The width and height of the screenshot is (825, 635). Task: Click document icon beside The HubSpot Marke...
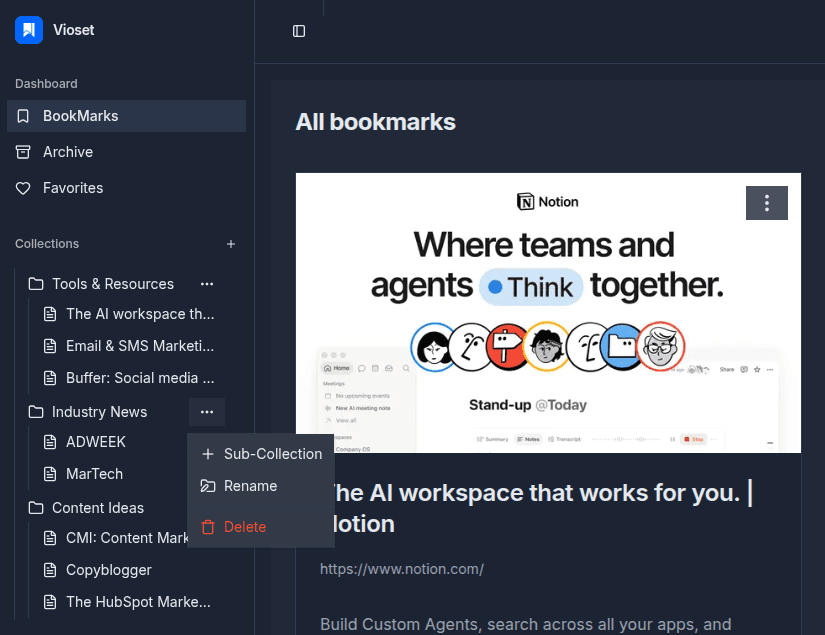[50, 602]
